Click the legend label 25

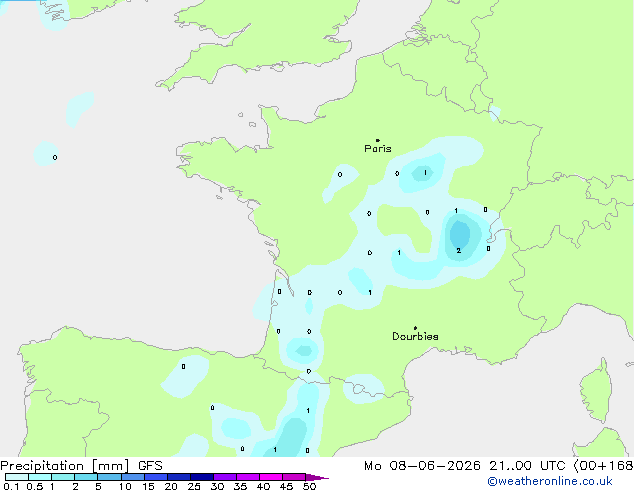click(x=194, y=486)
